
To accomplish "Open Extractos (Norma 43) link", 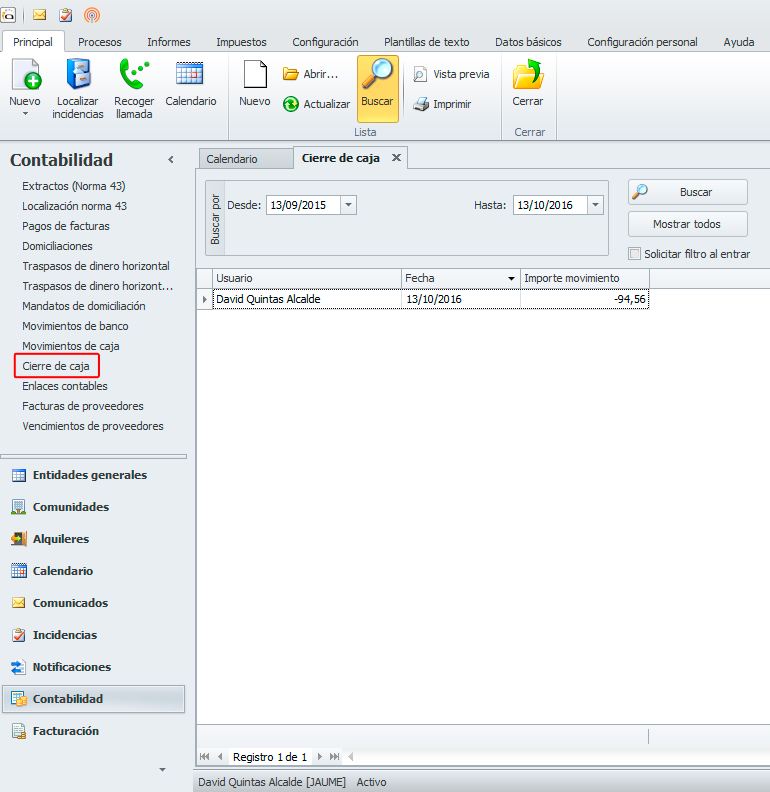I will 74,186.
